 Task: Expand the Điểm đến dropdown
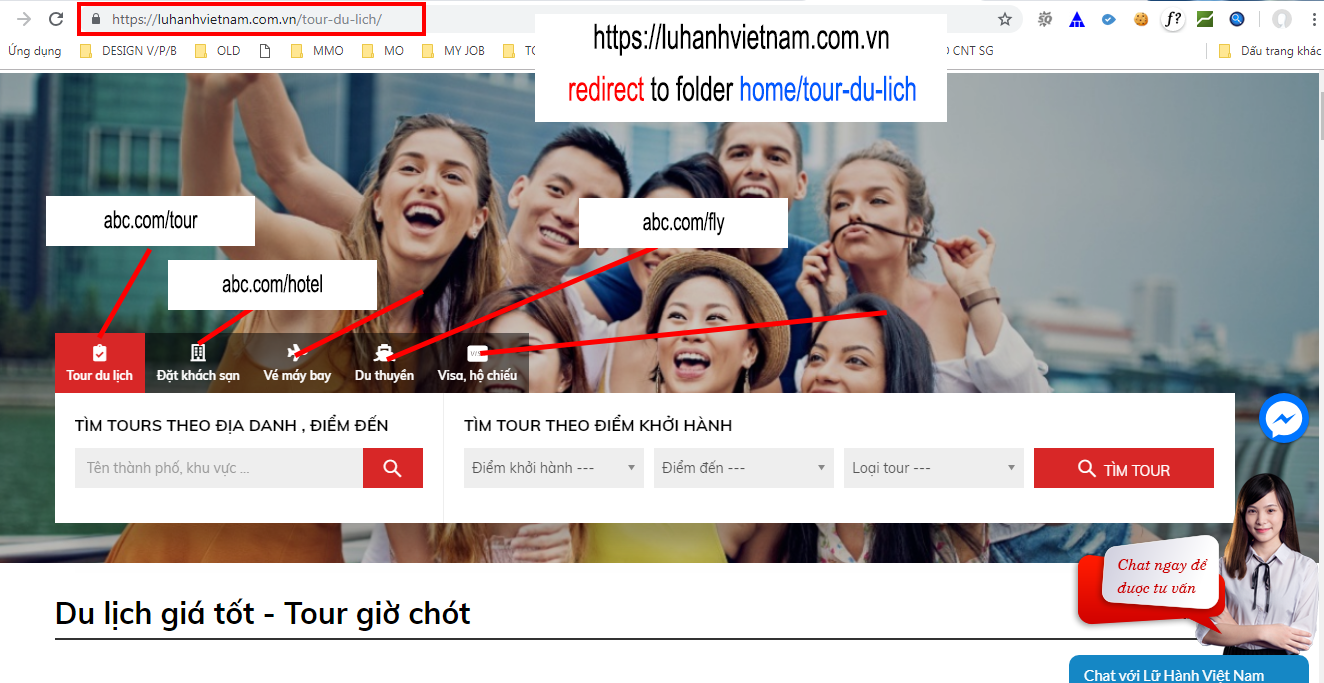(744, 468)
